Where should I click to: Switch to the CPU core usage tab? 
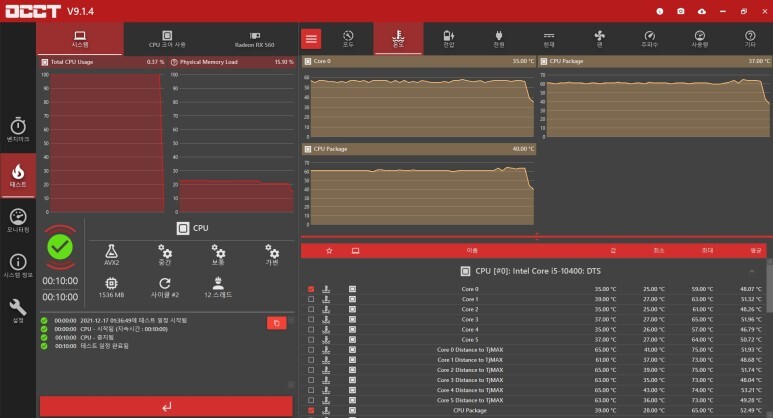coord(167,39)
